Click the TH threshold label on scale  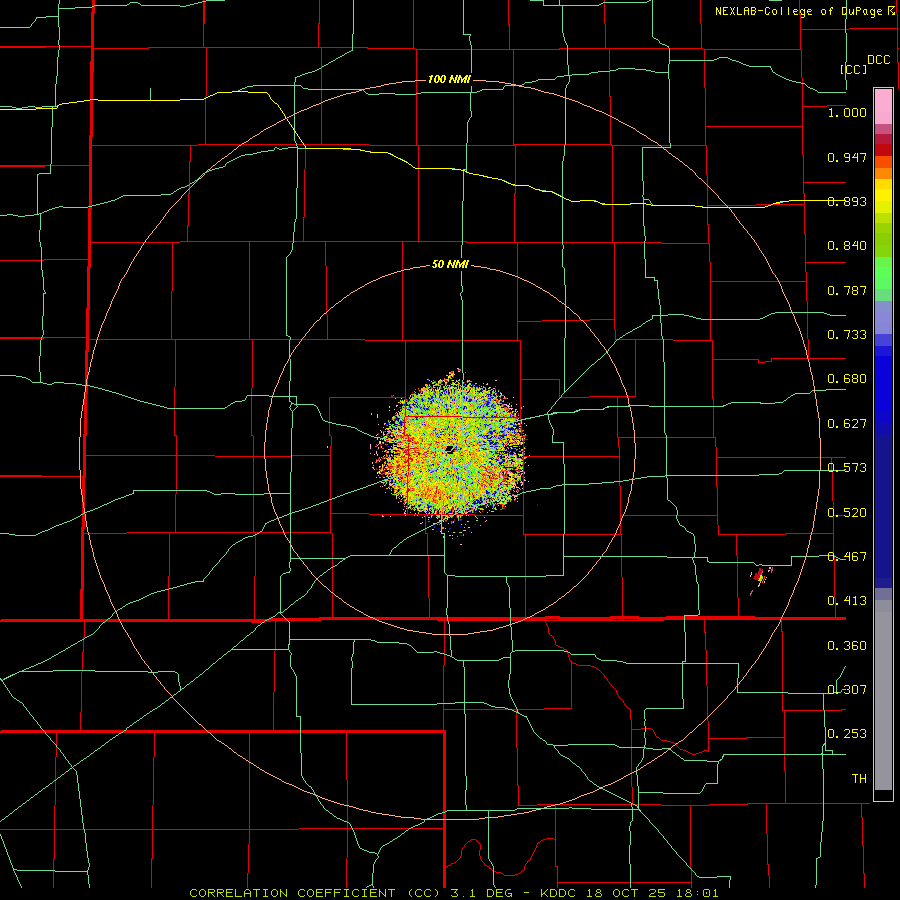(x=859, y=778)
